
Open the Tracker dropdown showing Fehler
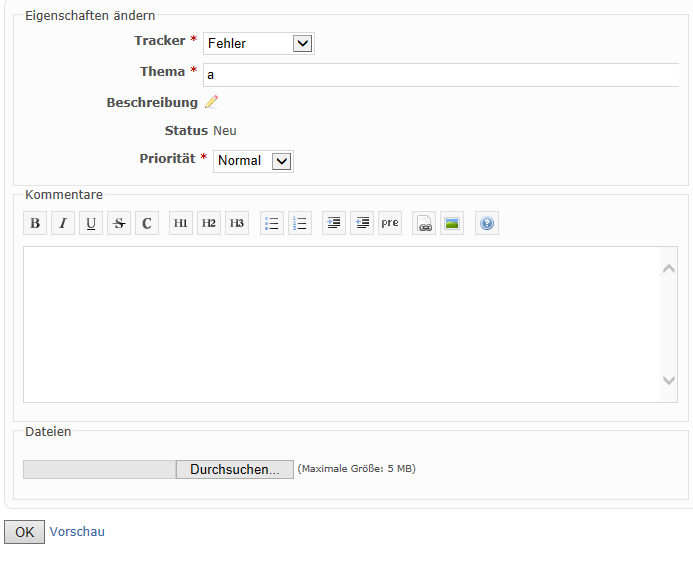[x=259, y=43]
